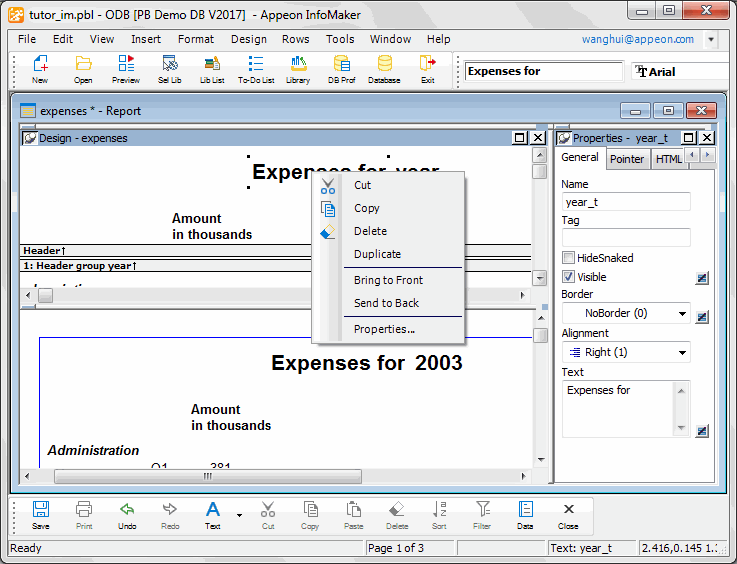Image resolution: width=737 pixels, height=564 pixels.
Task: Open the Text control dropdown arrow
Action: click(x=239, y=515)
